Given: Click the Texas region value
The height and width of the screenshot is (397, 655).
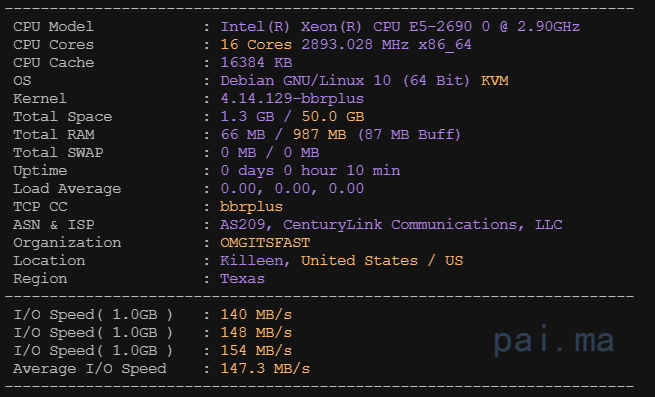Looking at the screenshot, I should 242,279.
